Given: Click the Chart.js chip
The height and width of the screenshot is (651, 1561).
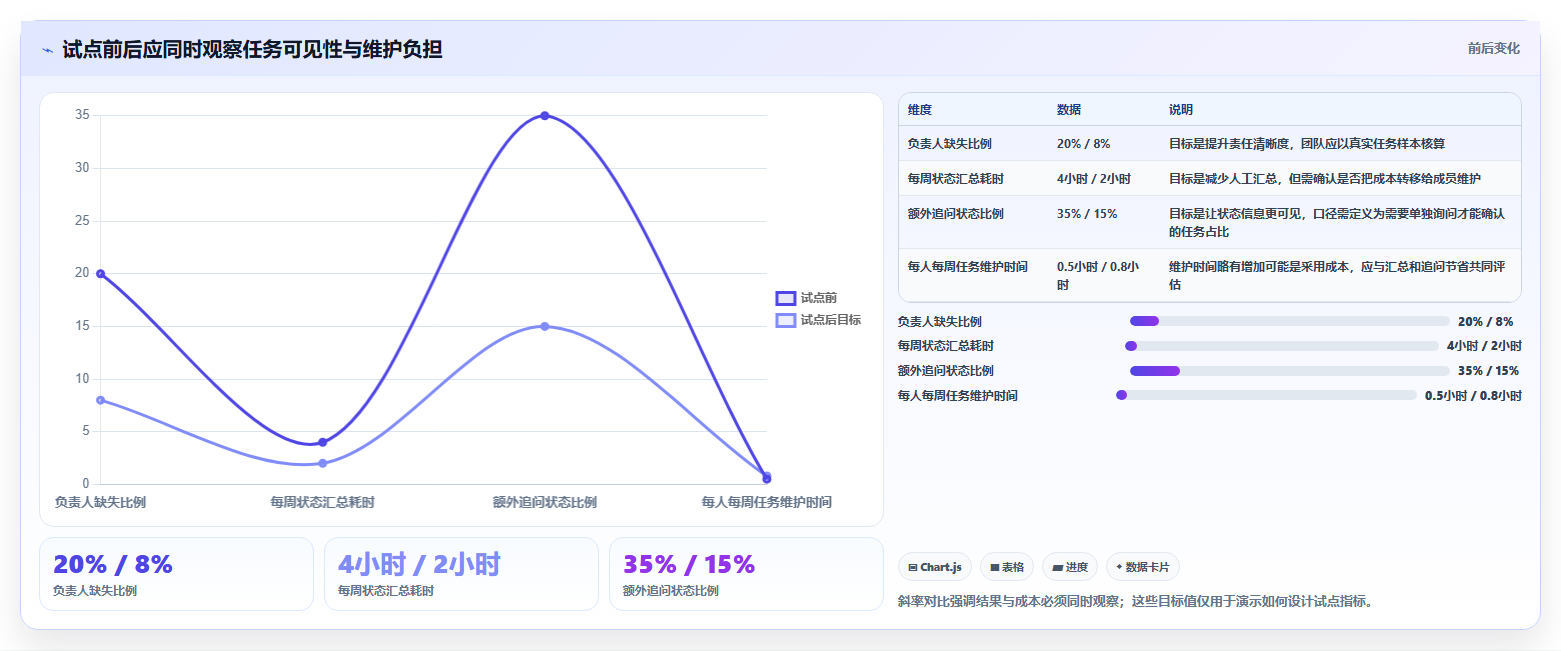Looking at the screenshot, I should tap(934, 567).
